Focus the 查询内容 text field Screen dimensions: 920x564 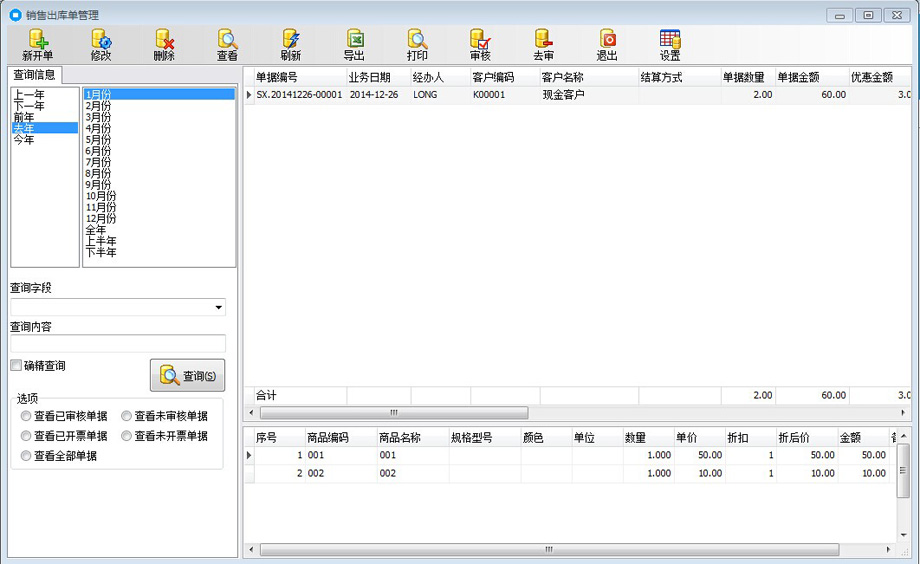(x=118, y=343)
